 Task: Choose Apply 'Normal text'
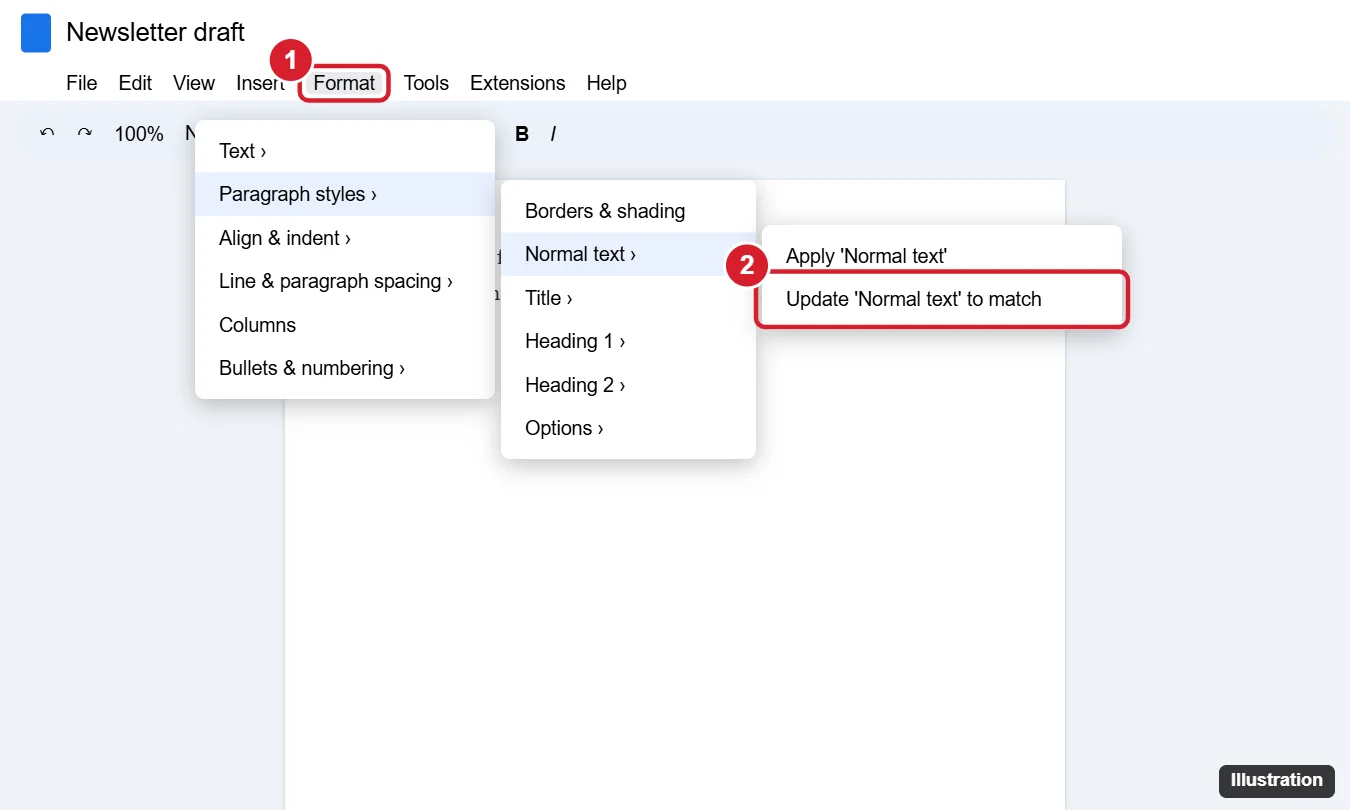tap(942, 256)
